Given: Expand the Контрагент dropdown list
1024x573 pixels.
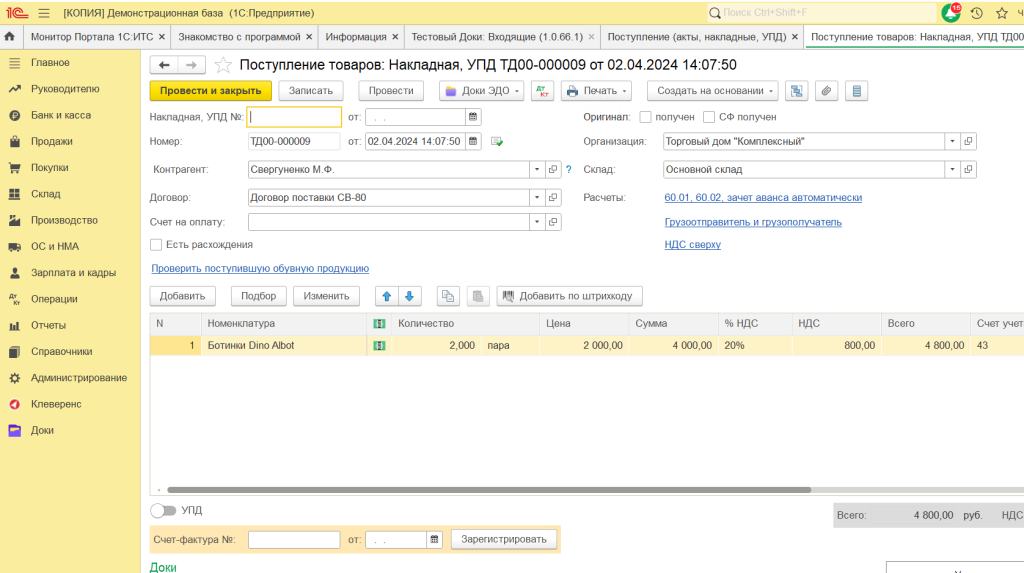Looking at the screenshot, I should (x=537, y=169).
